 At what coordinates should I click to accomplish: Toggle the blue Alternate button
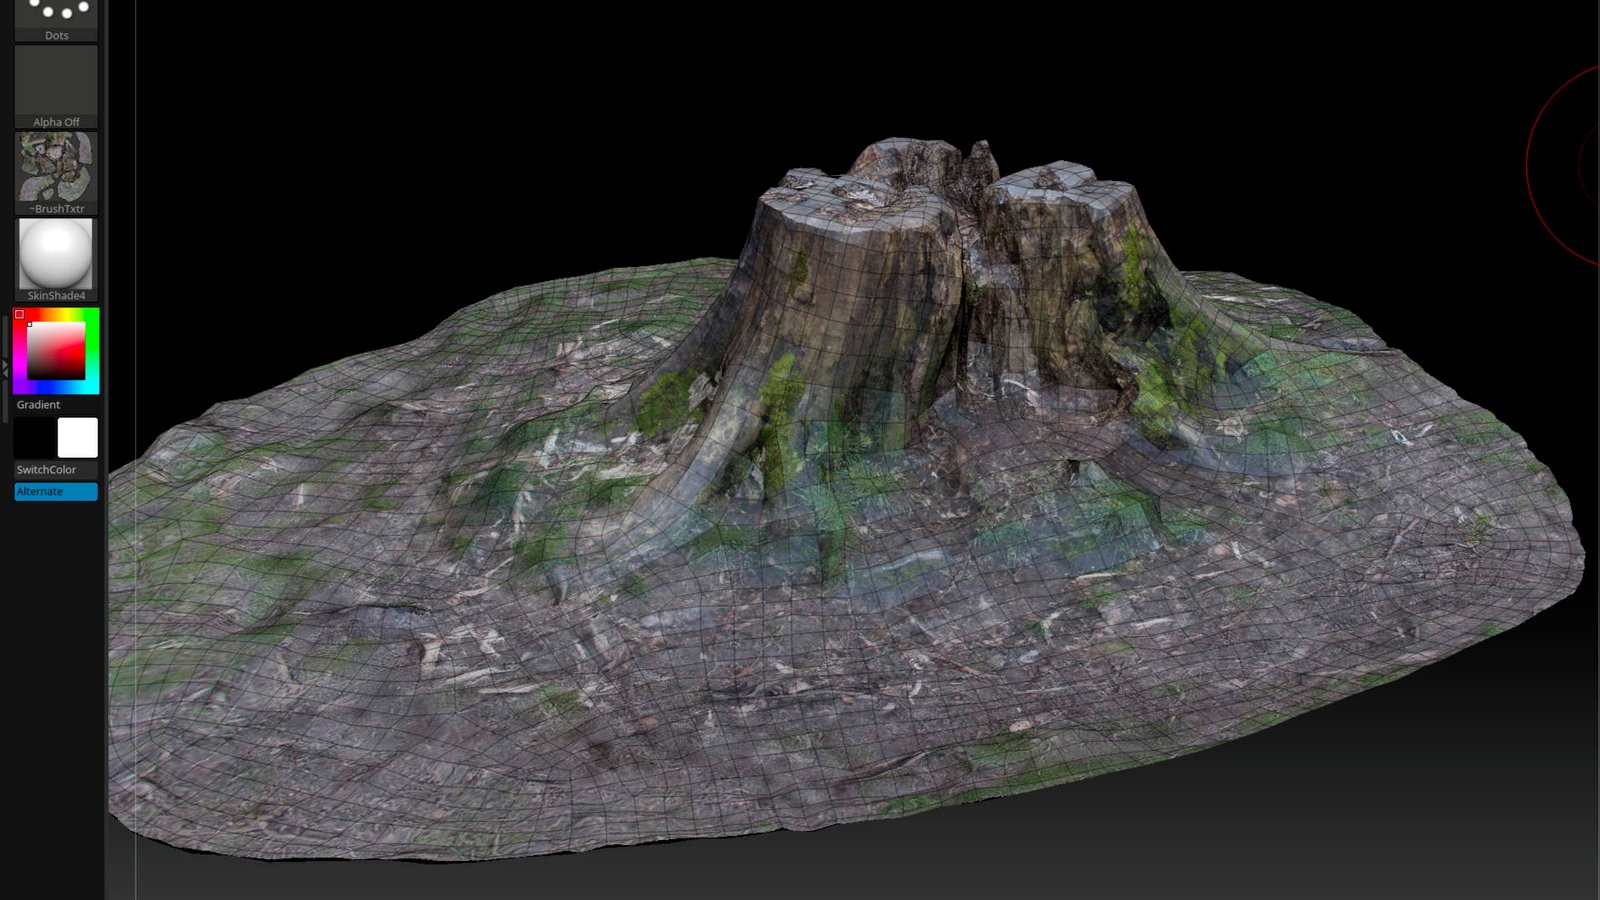56,491
